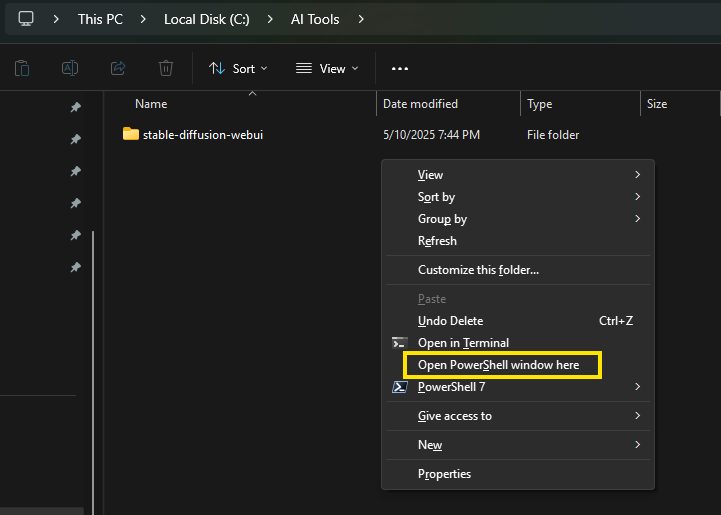Open the Sort by submenu

click(518, 197)
